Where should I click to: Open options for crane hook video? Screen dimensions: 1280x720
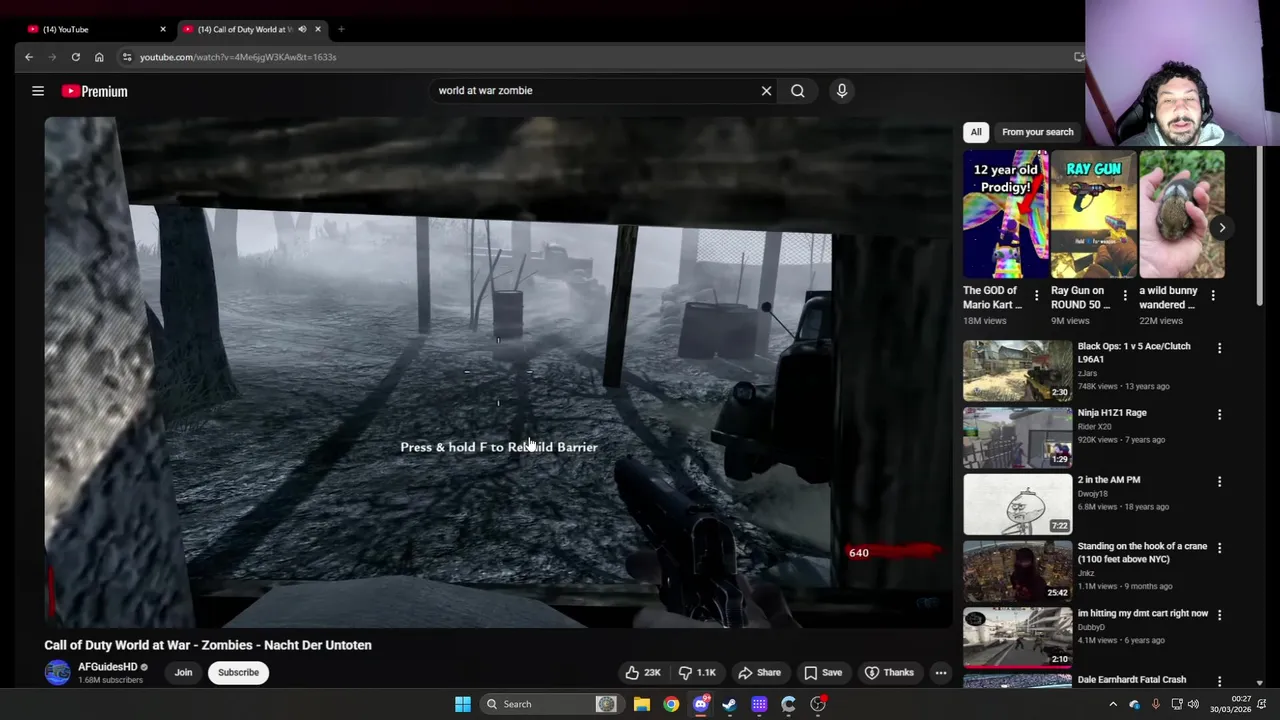pos(1219,548)
